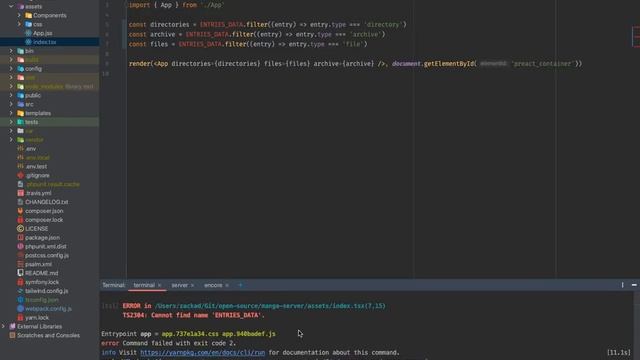This screenshot has width=640, height=360.
Task: Hide the Terminal tool window
Action: pyautogui.click(x=634, y=285)
